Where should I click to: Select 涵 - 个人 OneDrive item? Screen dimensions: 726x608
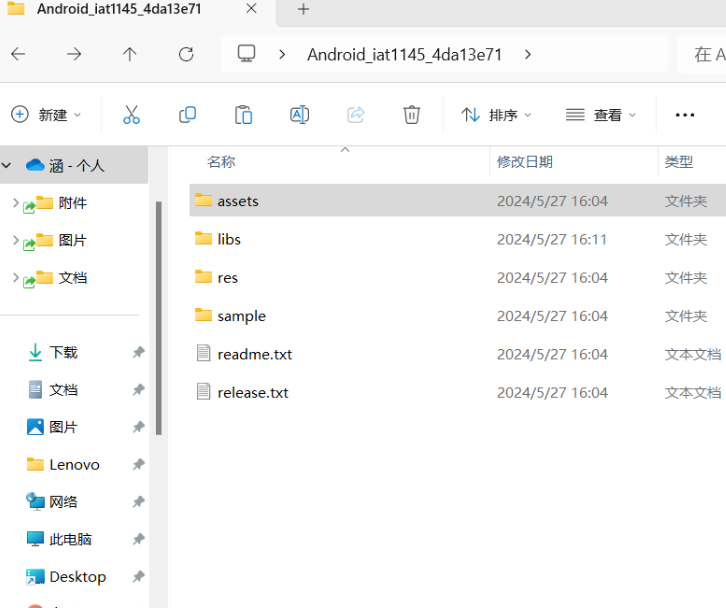[74, 165]
